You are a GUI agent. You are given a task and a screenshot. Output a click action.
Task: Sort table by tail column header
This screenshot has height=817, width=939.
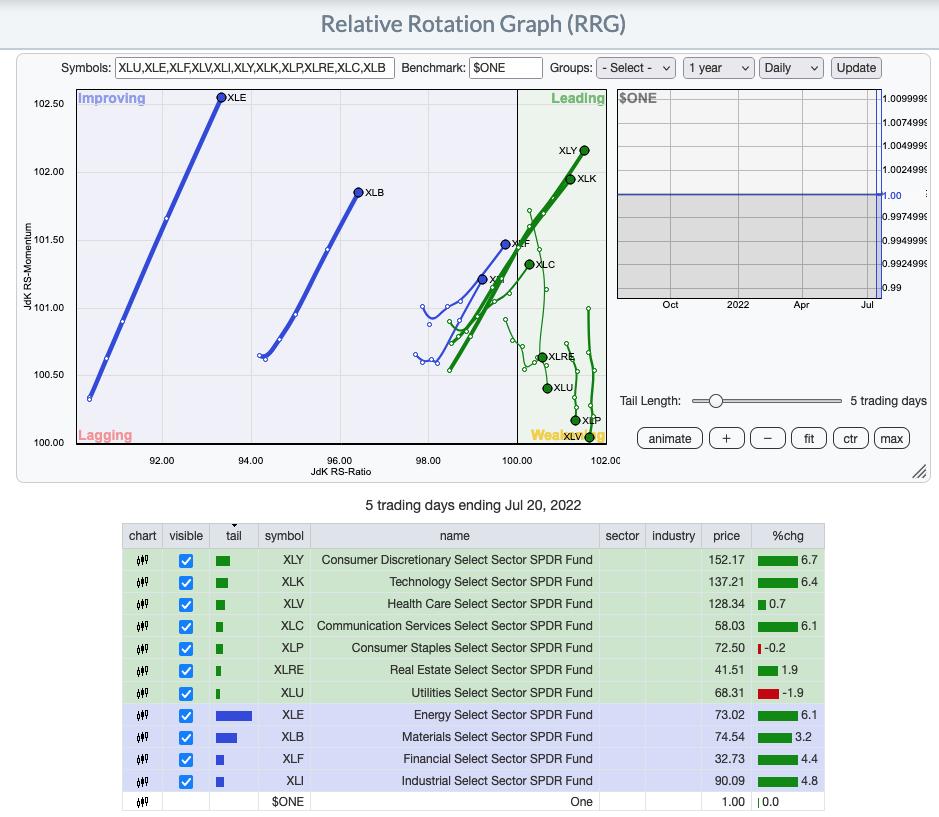coord(234,535)
